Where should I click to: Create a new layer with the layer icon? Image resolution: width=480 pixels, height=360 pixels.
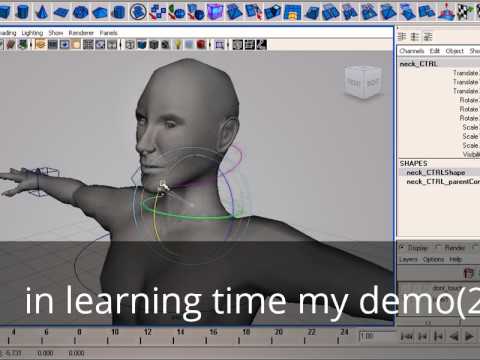469,274
